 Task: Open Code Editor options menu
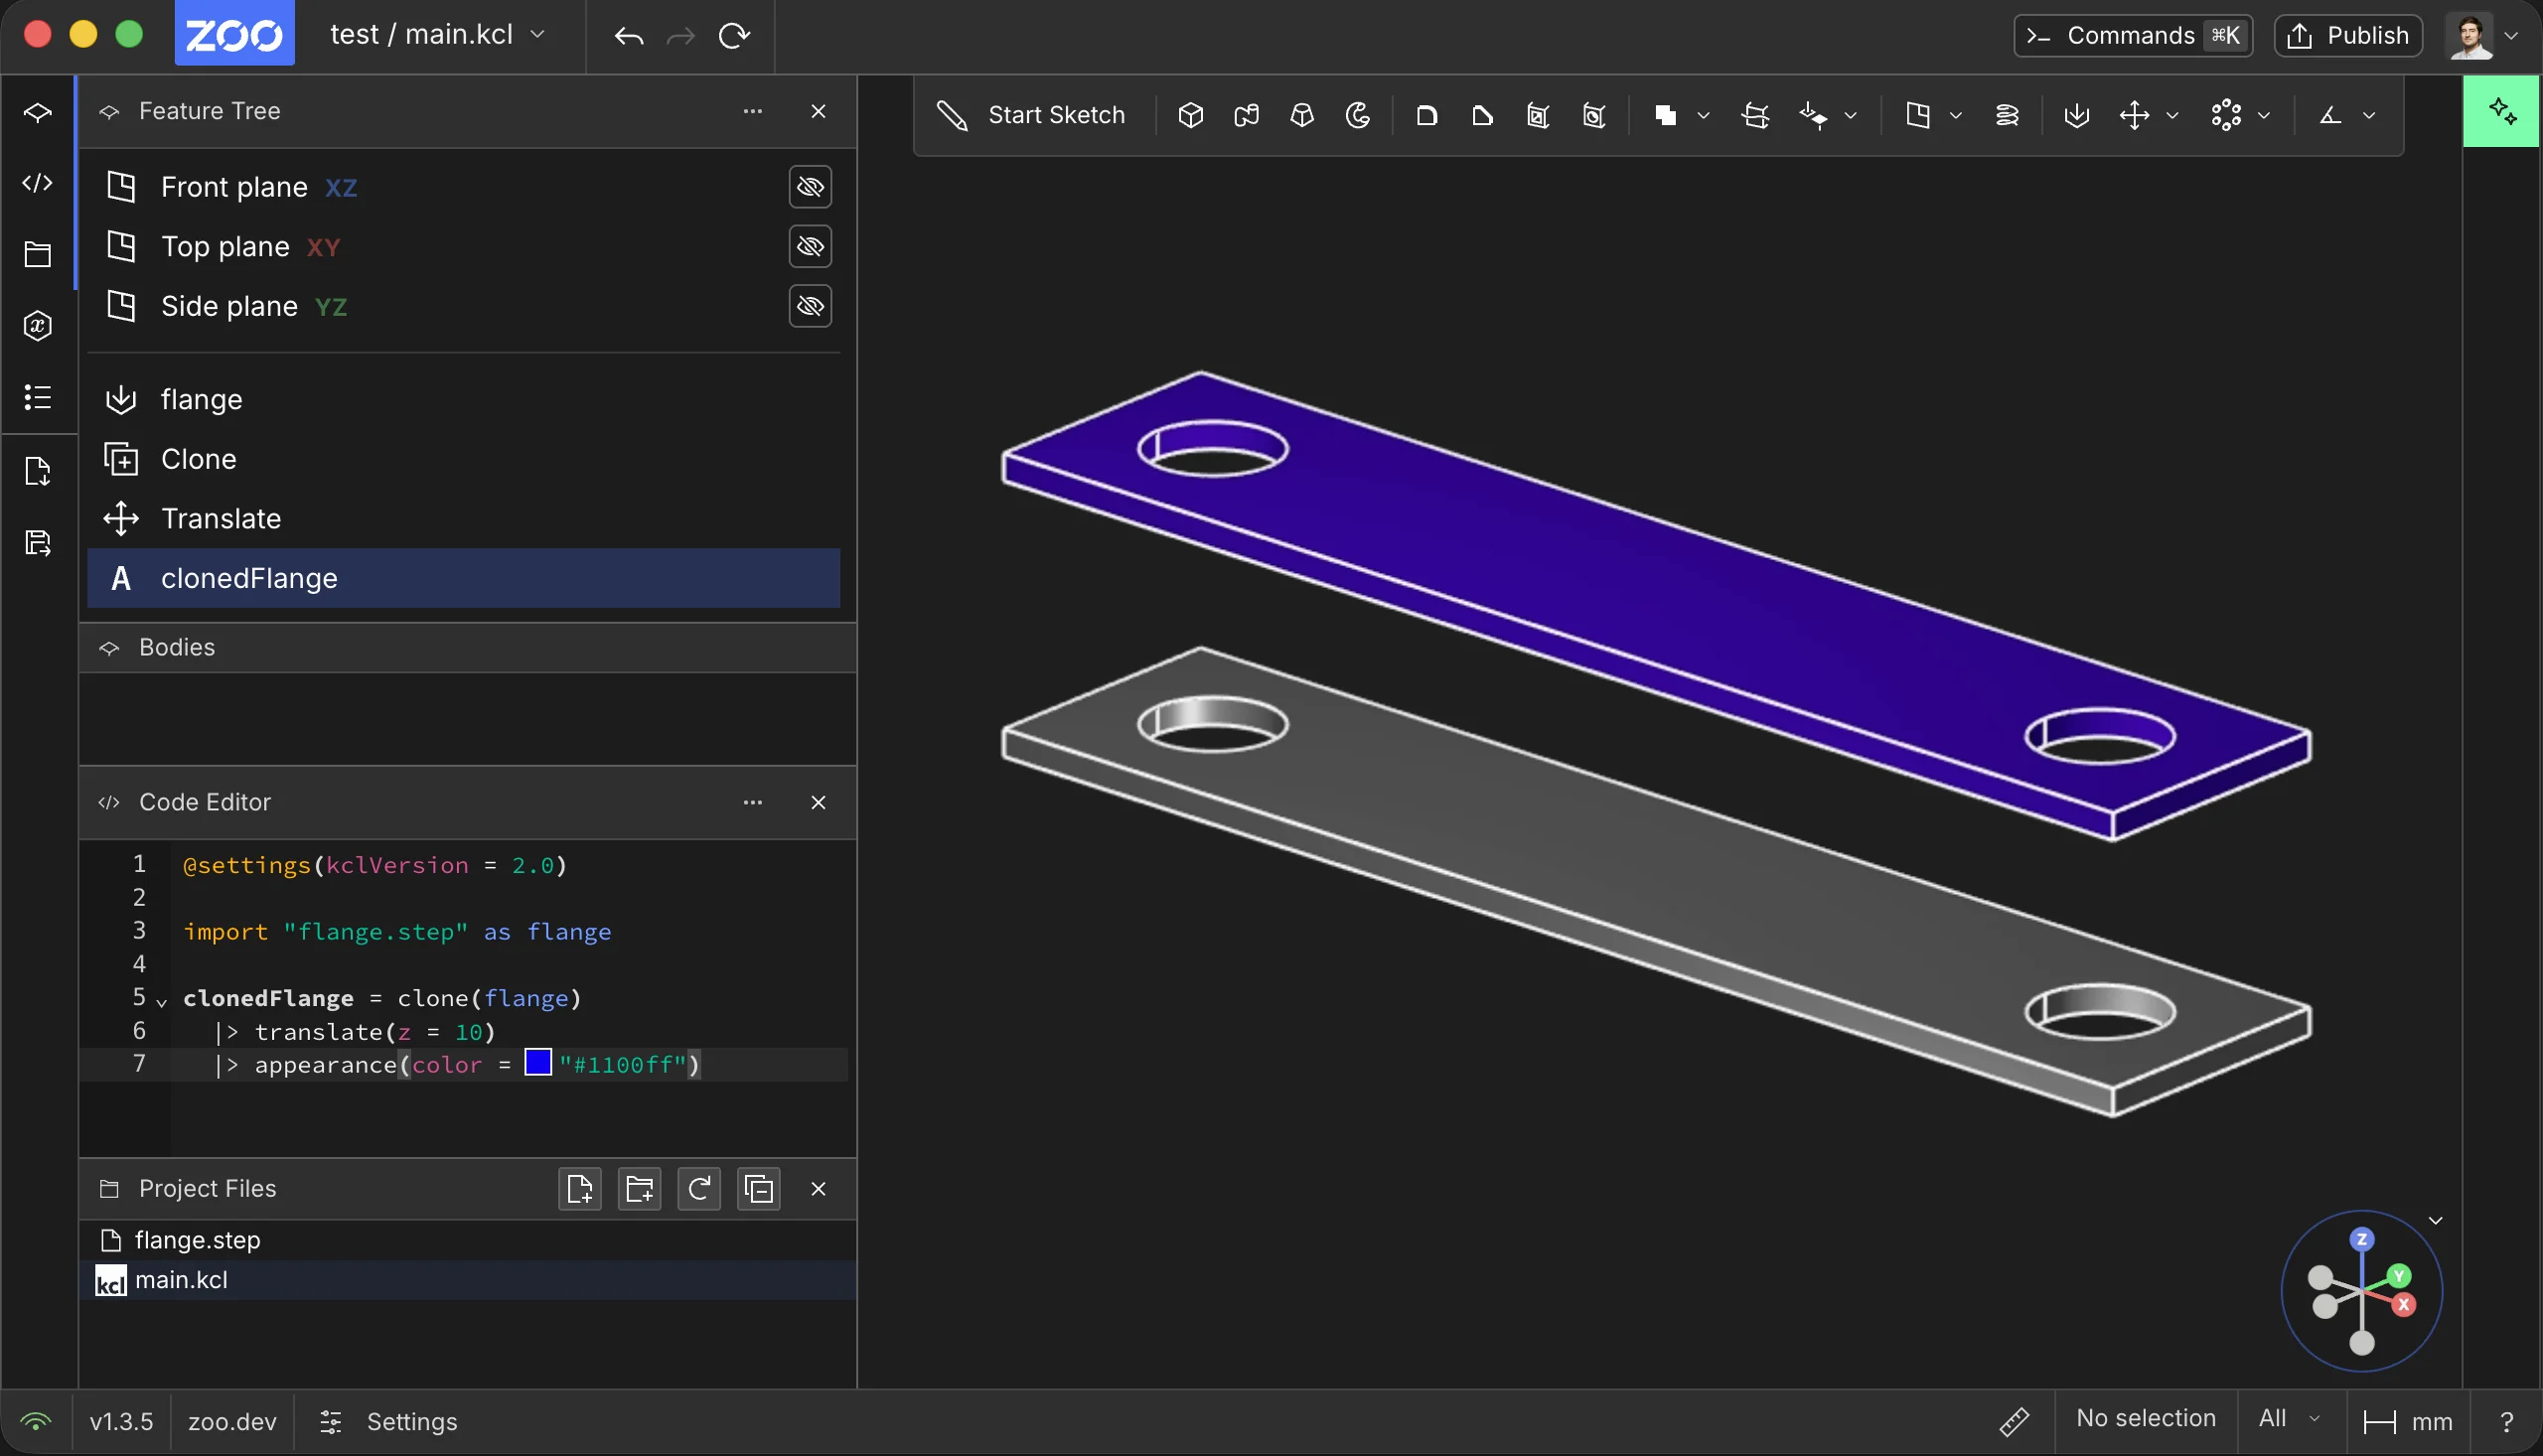point(753,803)
